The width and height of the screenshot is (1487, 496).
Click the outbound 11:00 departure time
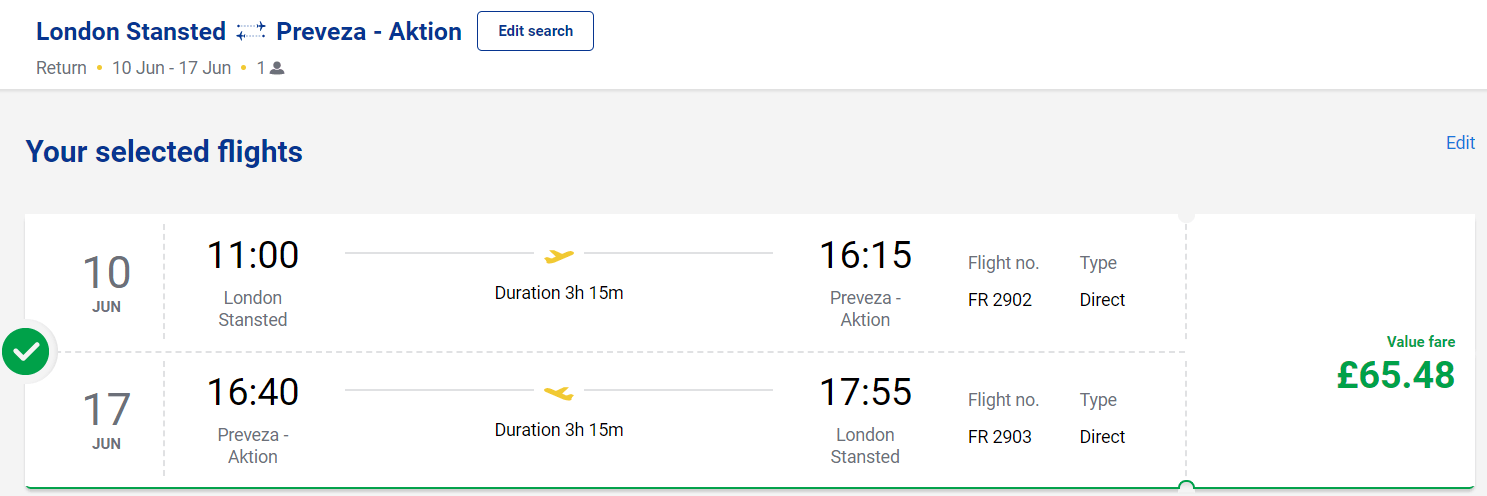click(253, 255)
